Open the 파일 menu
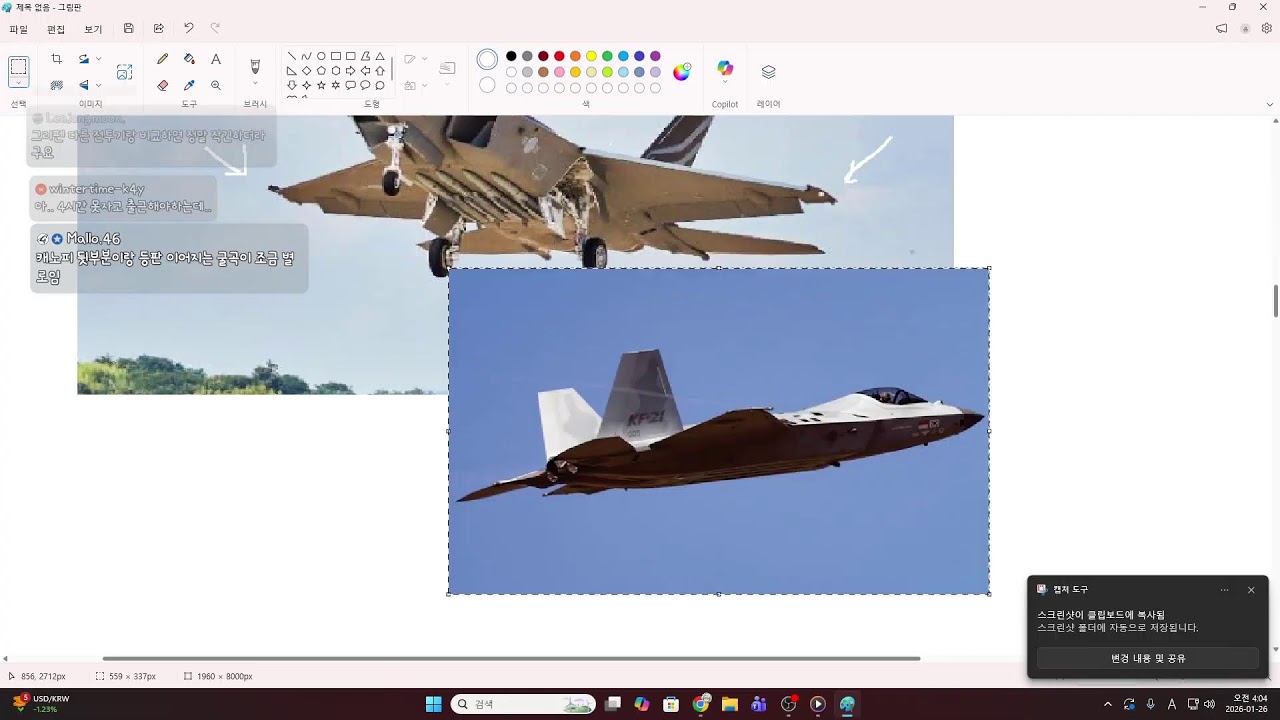Screen dimensions: 1280x720 point(19,29)
